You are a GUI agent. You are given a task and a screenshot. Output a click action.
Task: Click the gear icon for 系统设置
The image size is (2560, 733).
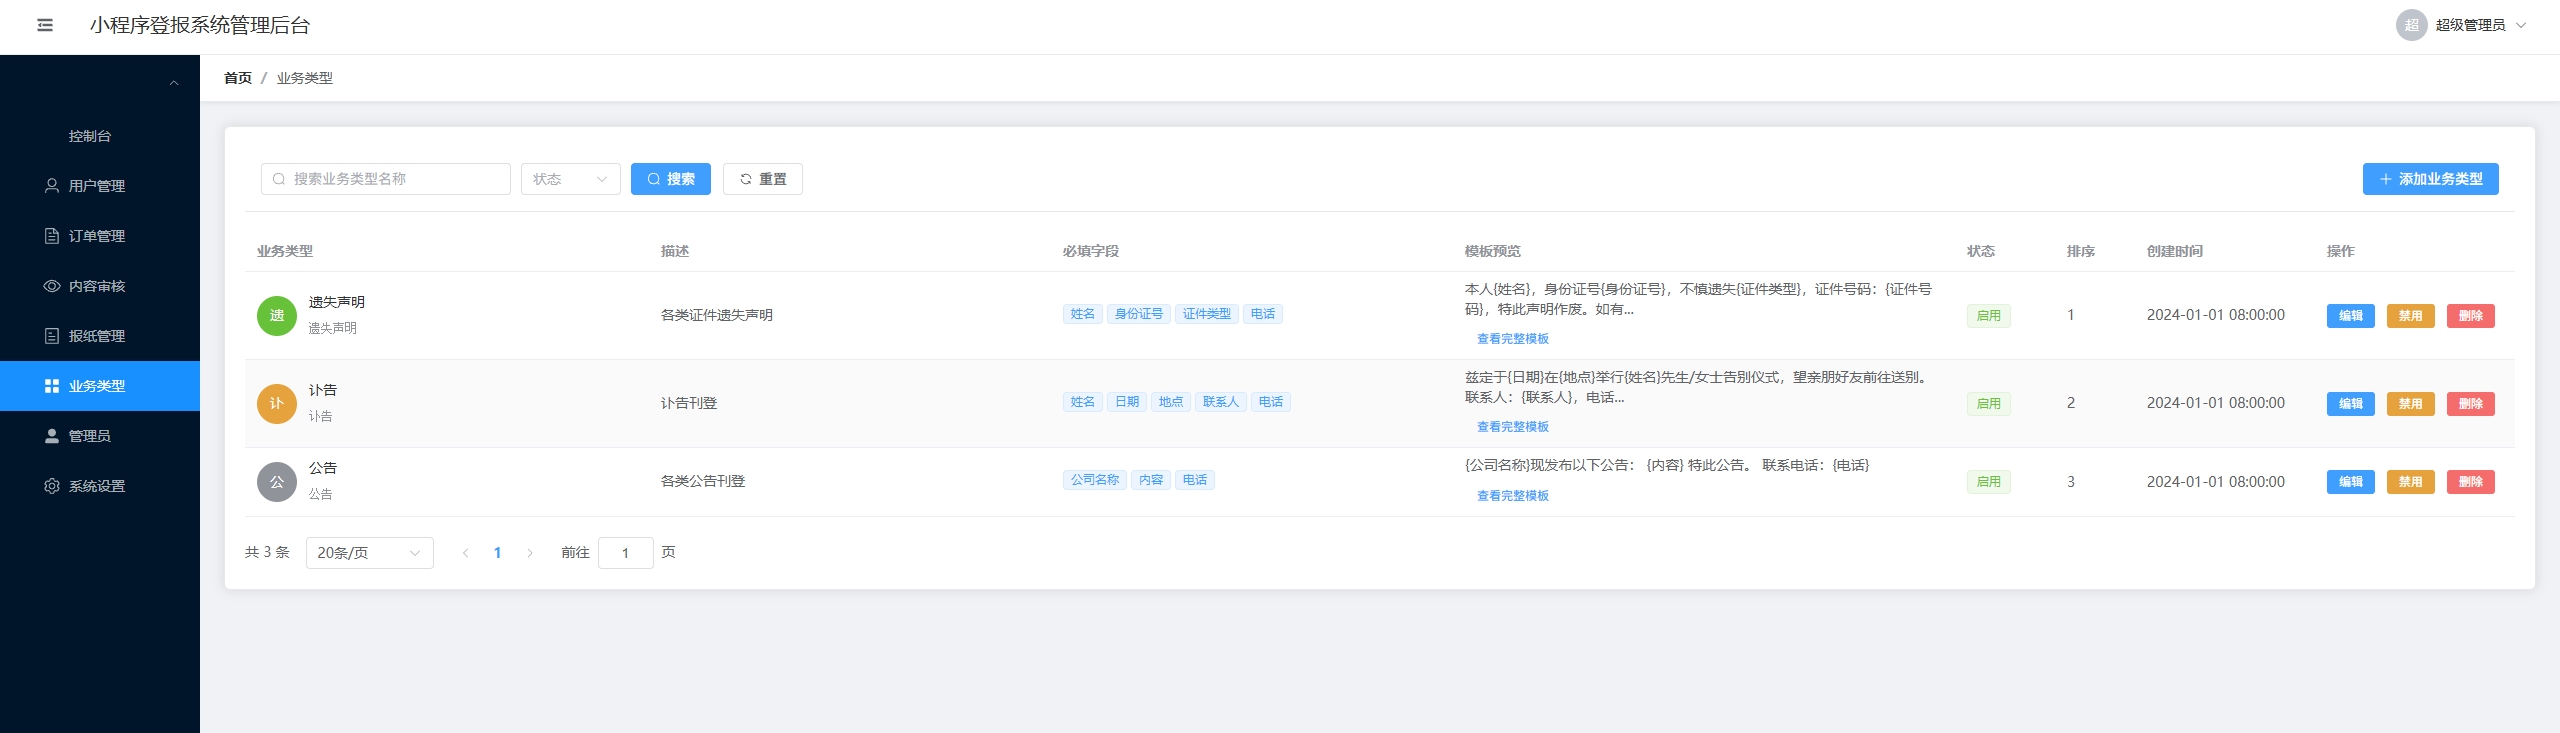tap(52, 486)
